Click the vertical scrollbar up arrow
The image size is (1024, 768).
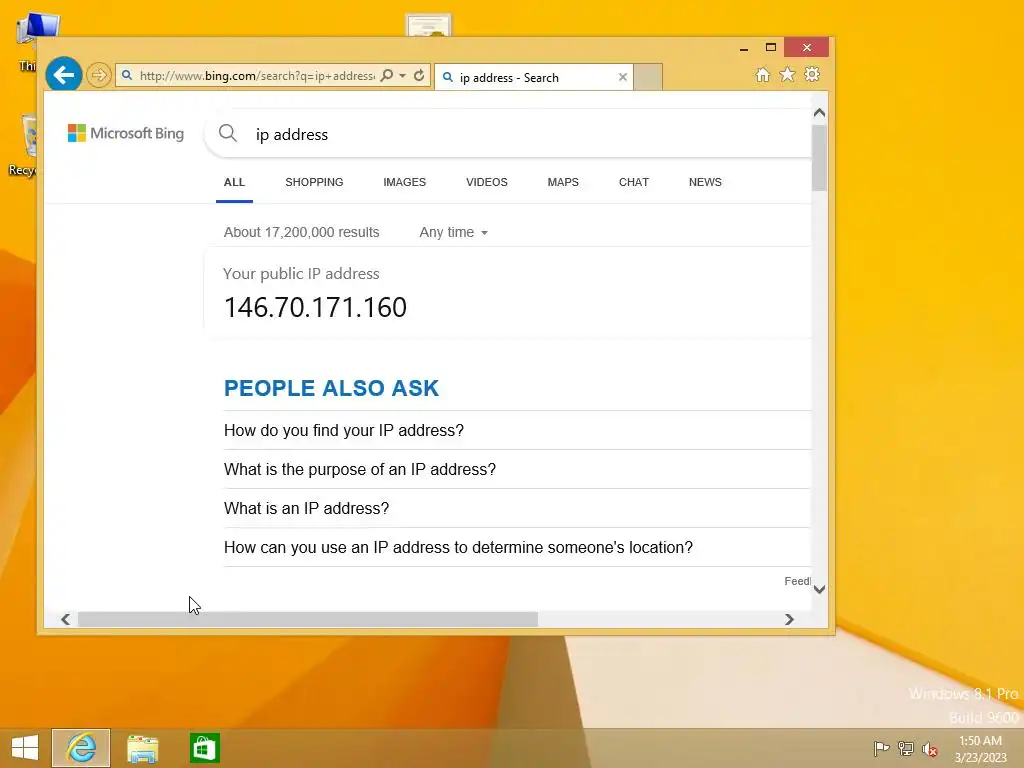pos(820,113)
